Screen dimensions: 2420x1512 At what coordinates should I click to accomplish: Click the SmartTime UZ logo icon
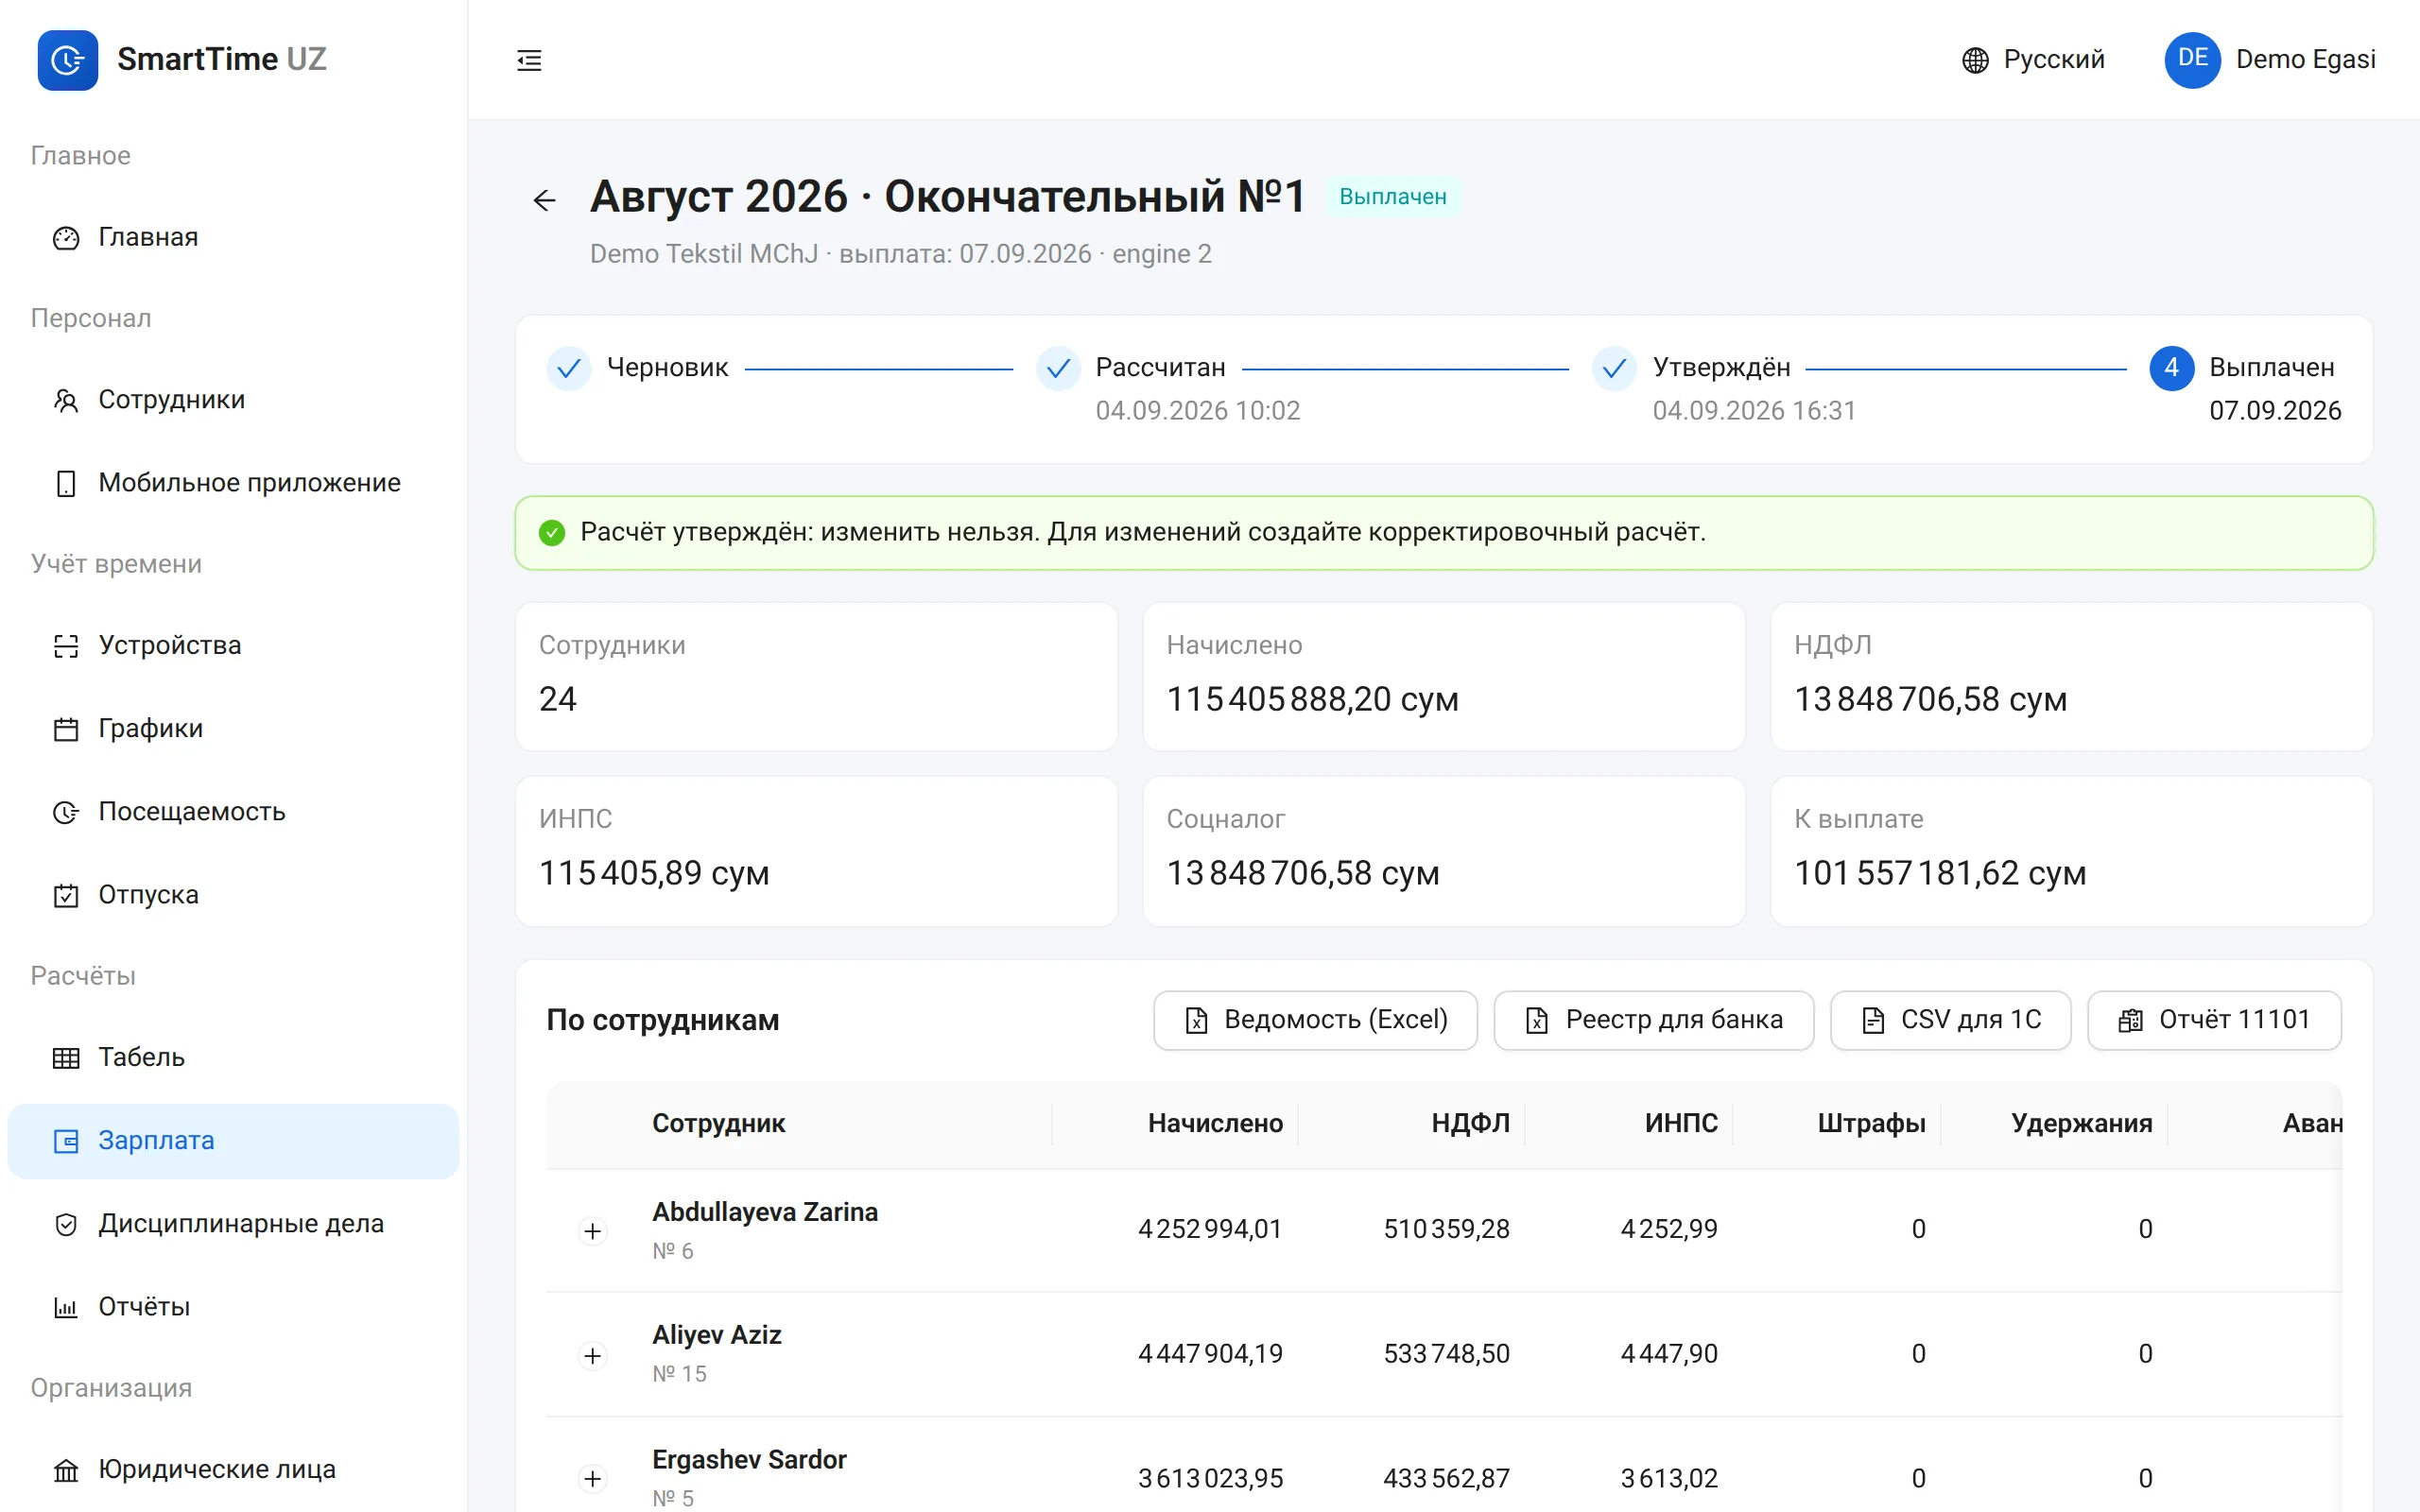coord(68,60)
